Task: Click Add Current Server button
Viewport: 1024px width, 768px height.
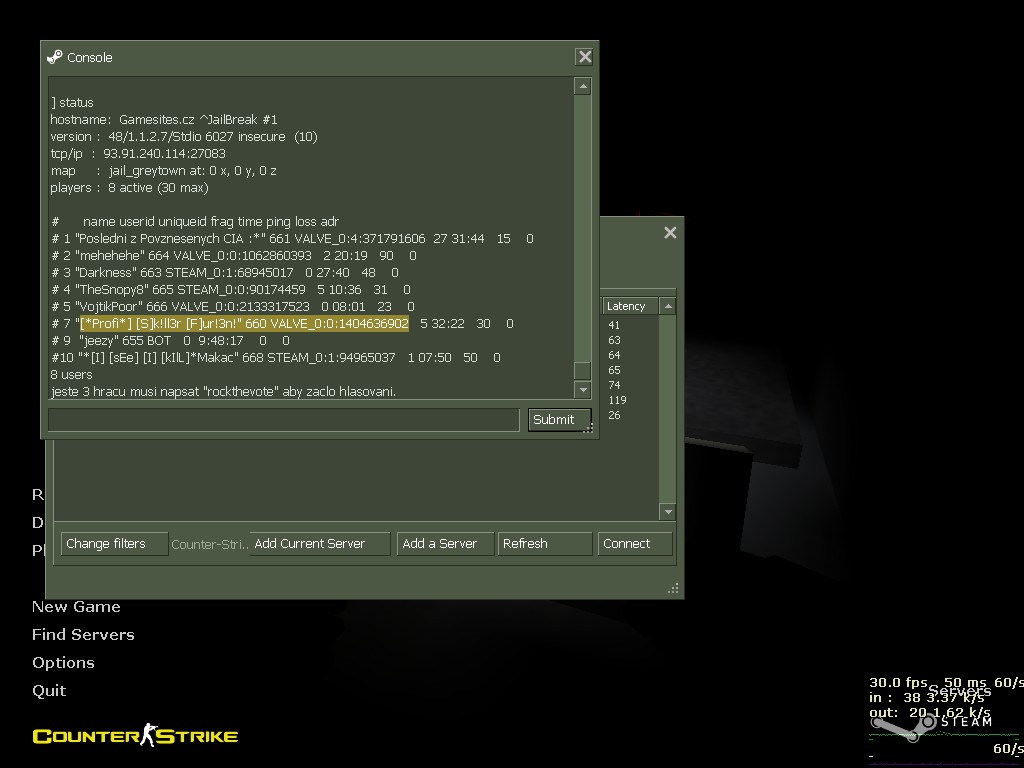Action: (x=320, y=544)
